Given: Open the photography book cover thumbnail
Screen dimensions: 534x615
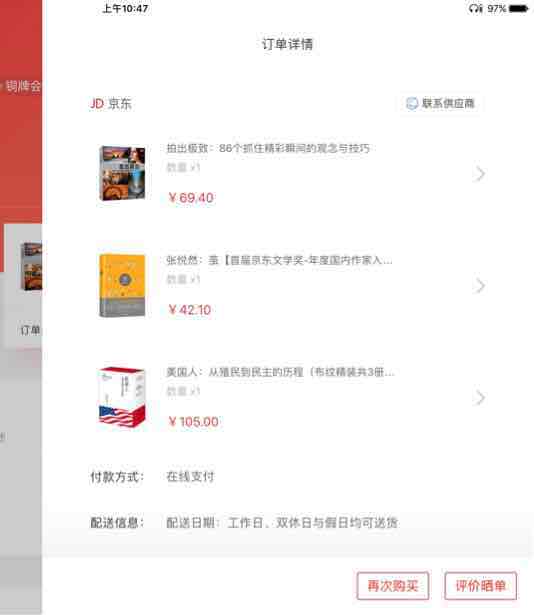Looking at the screenshot, I should [122, 173].
